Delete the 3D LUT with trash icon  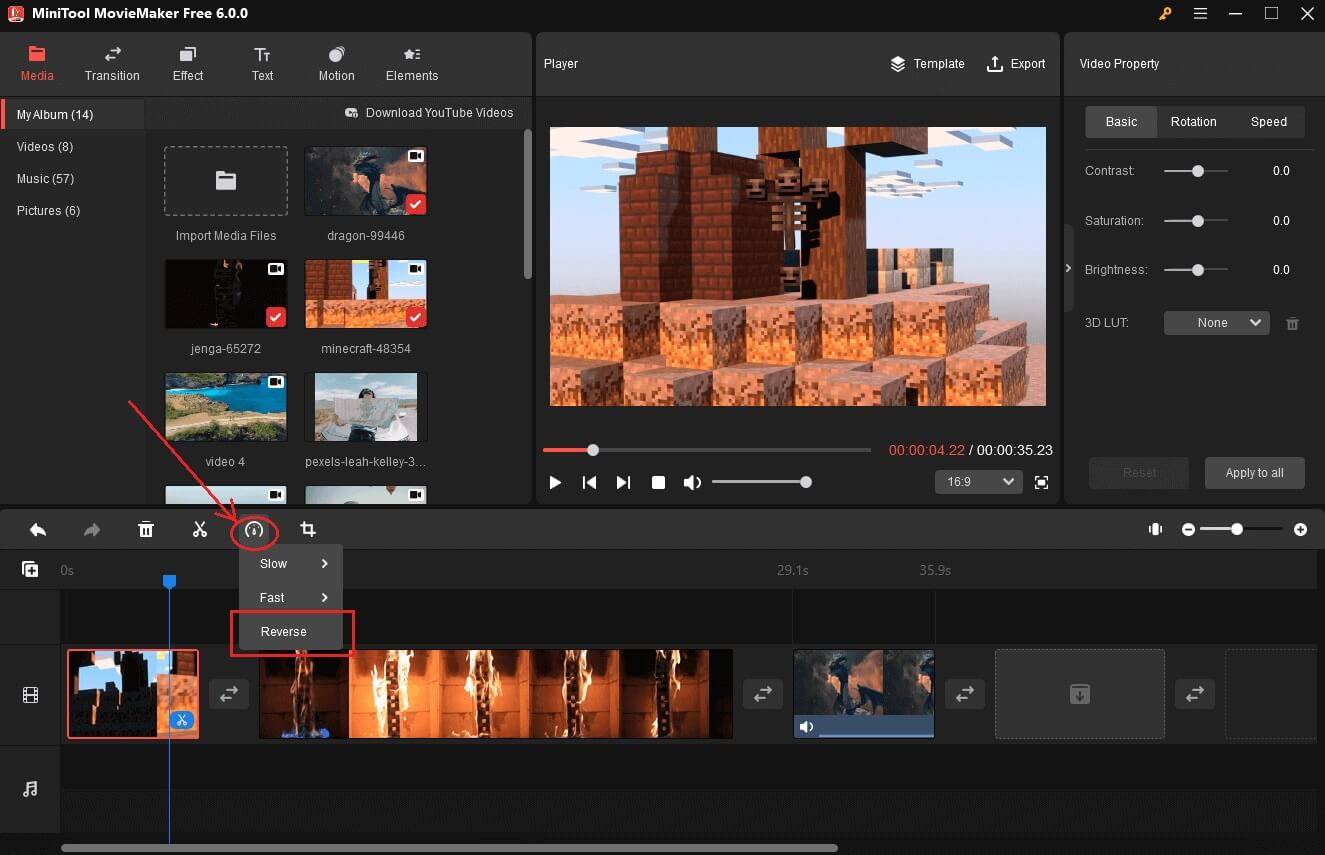pyautogui.click(x=1292, y=323)
